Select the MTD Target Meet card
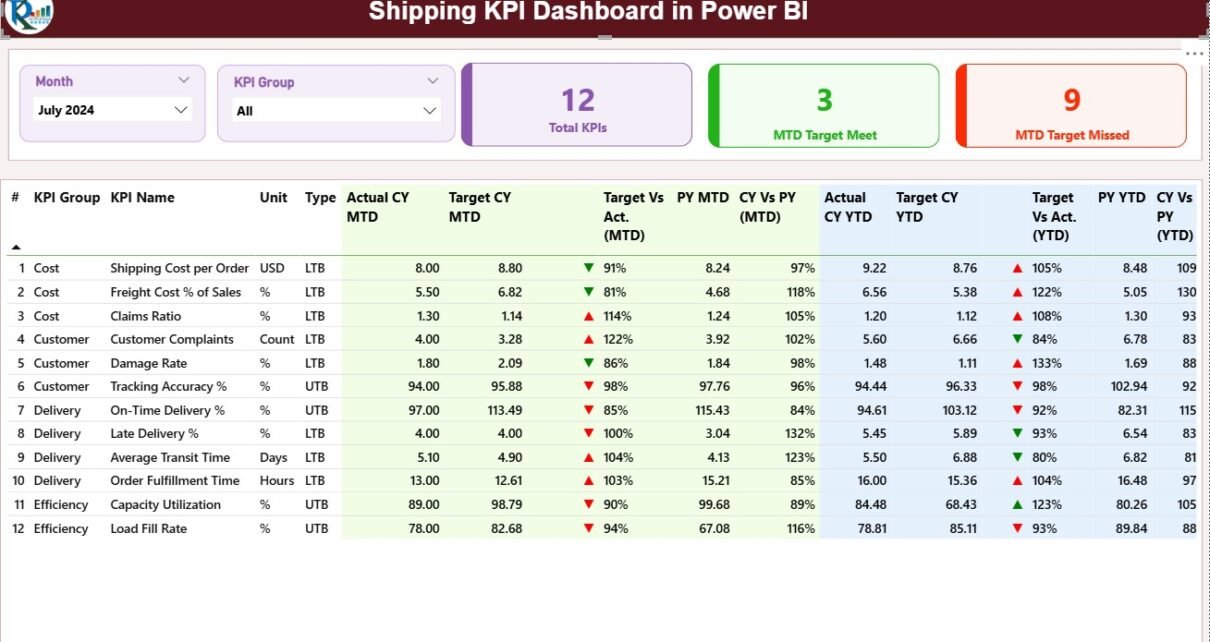 (x=824, y=105)
